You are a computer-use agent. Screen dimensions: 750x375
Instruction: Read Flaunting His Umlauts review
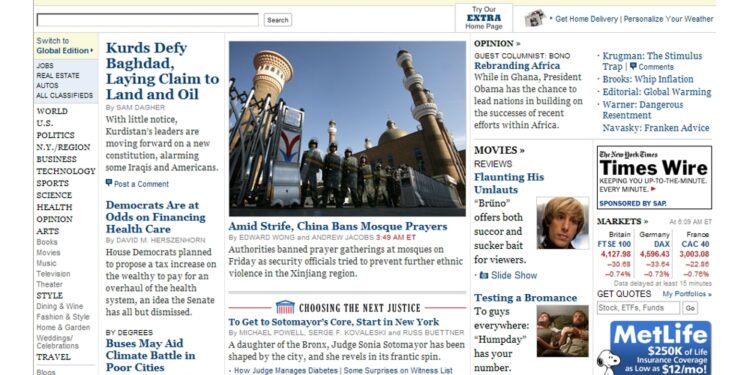pos(509,183)
